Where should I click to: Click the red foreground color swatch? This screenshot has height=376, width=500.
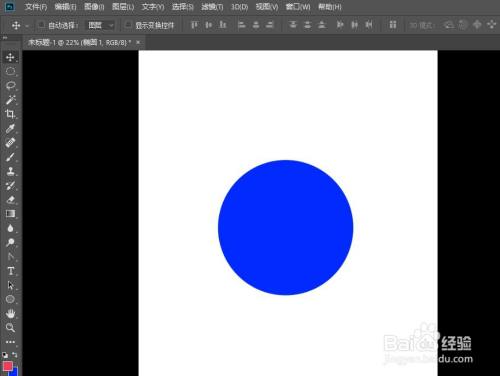tap(7, 366)
